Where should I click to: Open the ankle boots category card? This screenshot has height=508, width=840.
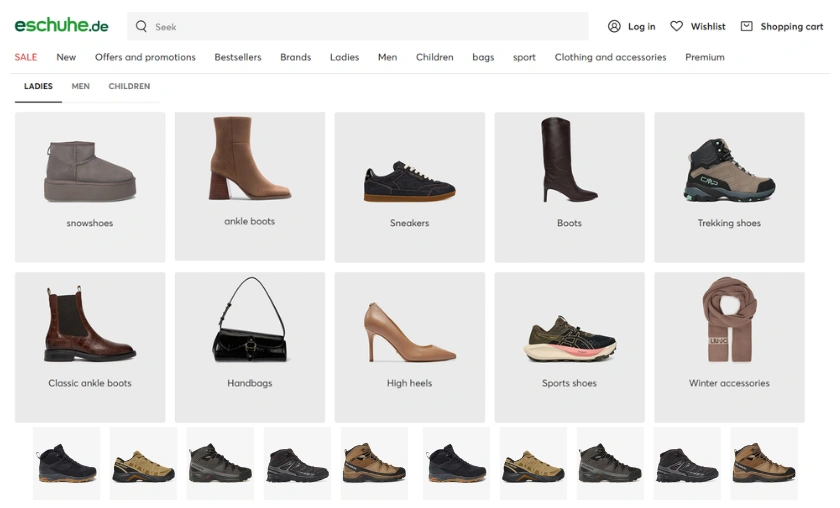[x=250, y=186]
